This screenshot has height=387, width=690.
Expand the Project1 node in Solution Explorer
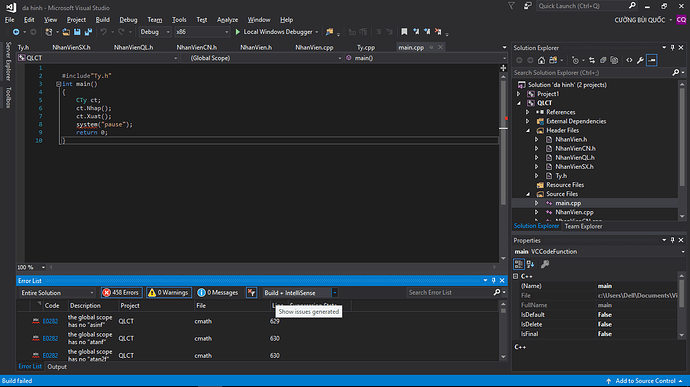coord(518,94)
